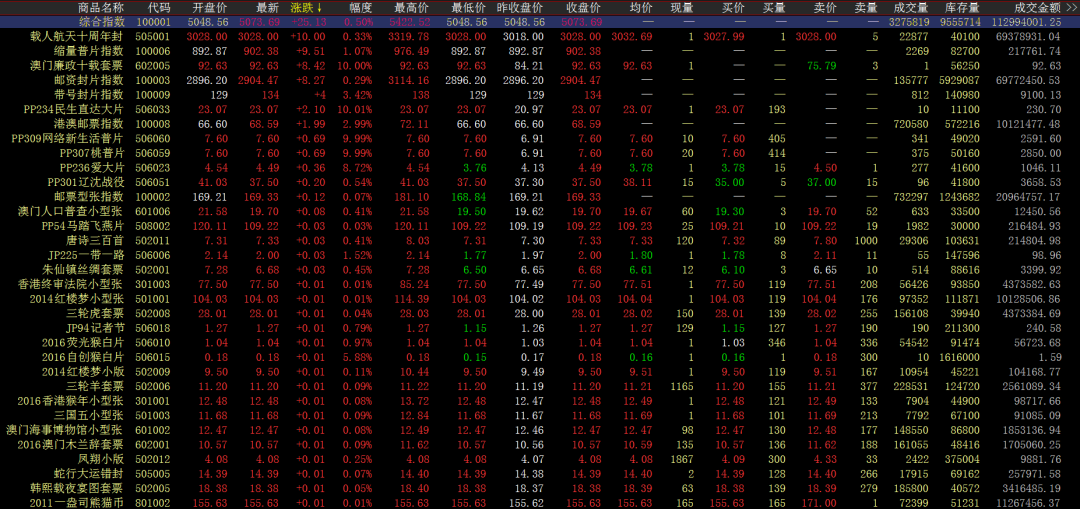Image resolution: width=1080 pixels, height=509 pixels.
Task: Select the 邮资封片指数 row
Action: click(x=540, y=80)
